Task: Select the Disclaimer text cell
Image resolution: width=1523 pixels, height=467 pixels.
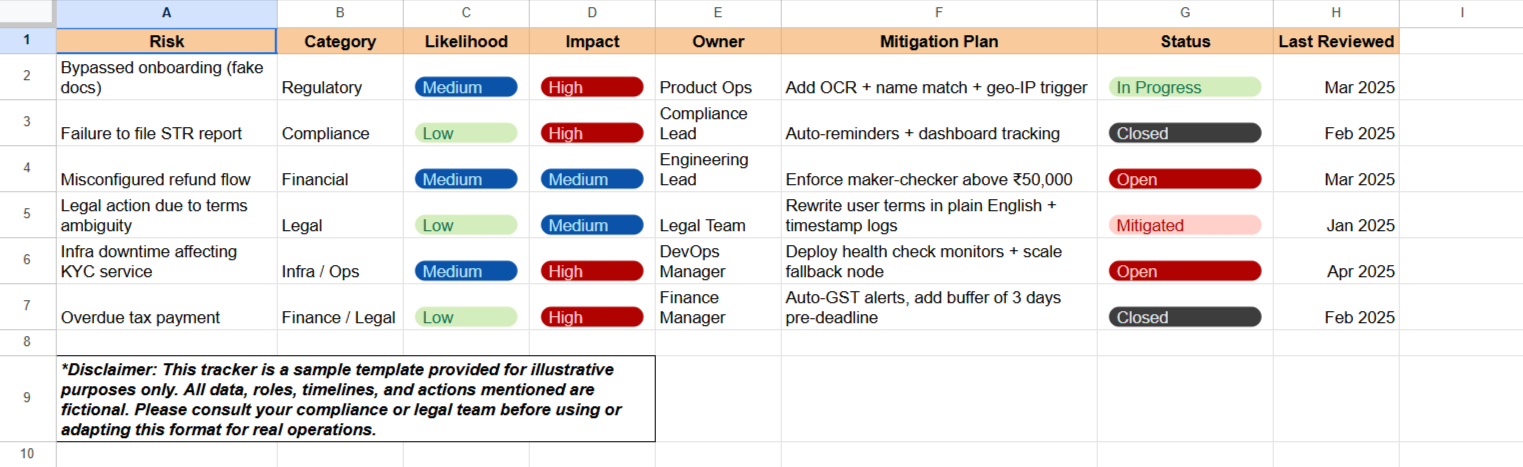Action: 356,399
